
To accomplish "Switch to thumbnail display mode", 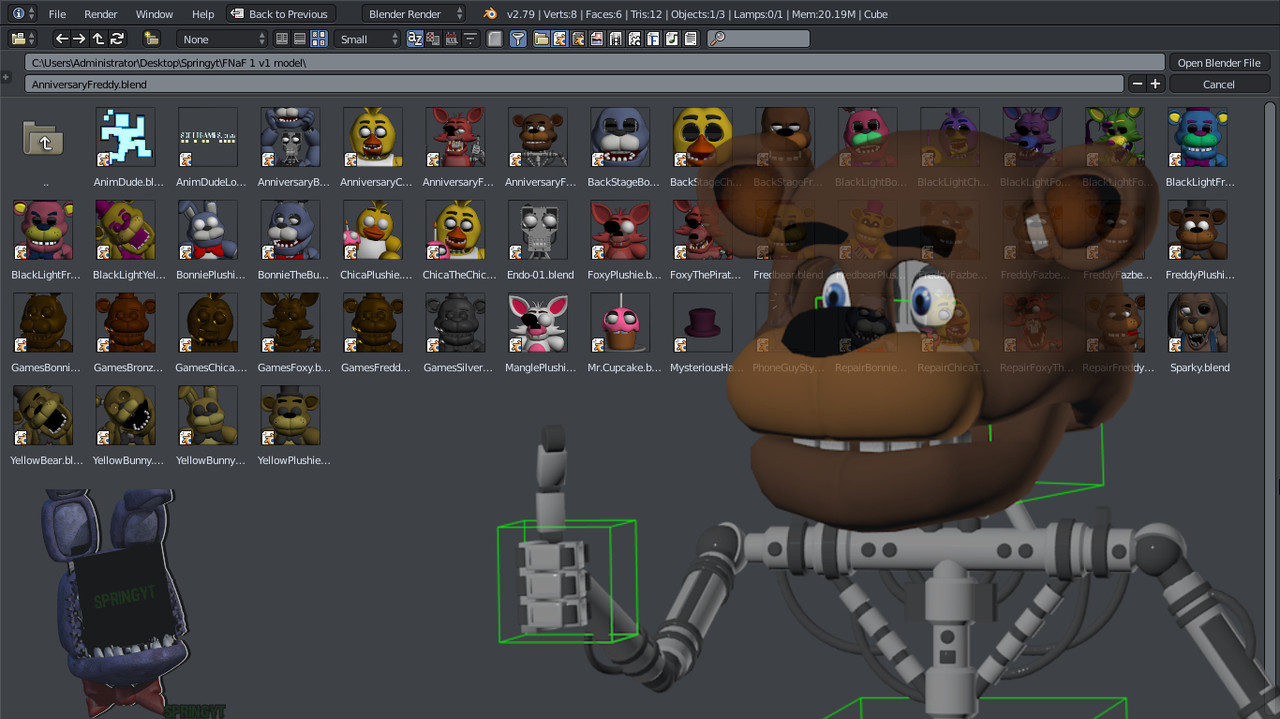I will click(319, 39).
